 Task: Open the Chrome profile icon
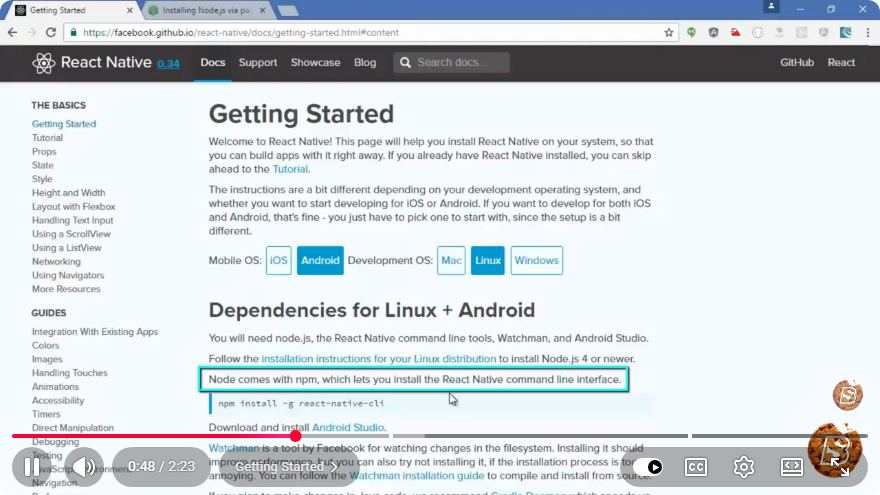point(771,6)
